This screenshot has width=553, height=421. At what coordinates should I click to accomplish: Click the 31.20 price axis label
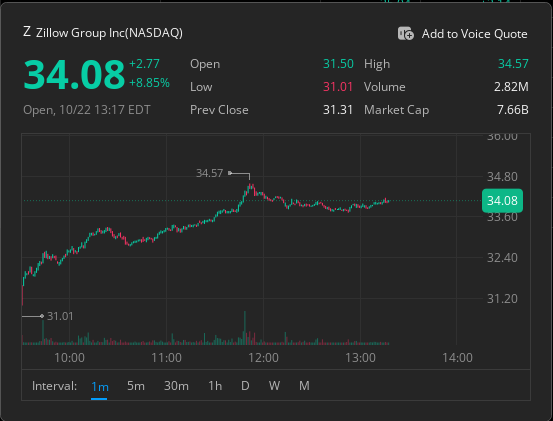click(x=502, y=299)
